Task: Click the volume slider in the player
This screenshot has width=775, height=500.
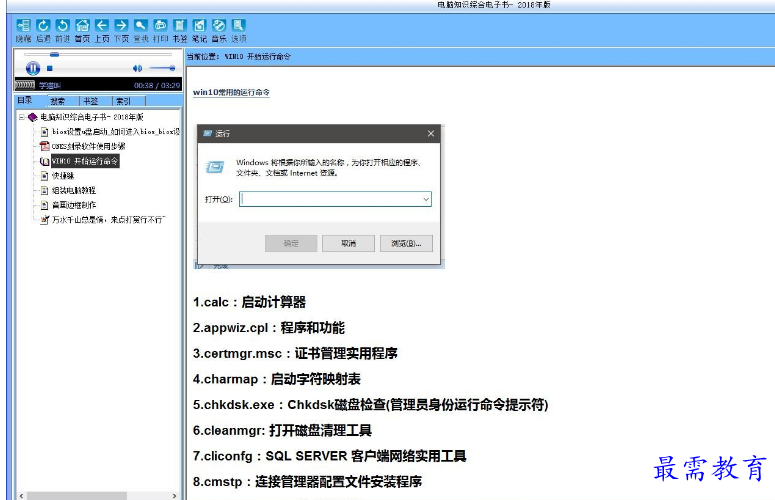Action: coord(162,68)
